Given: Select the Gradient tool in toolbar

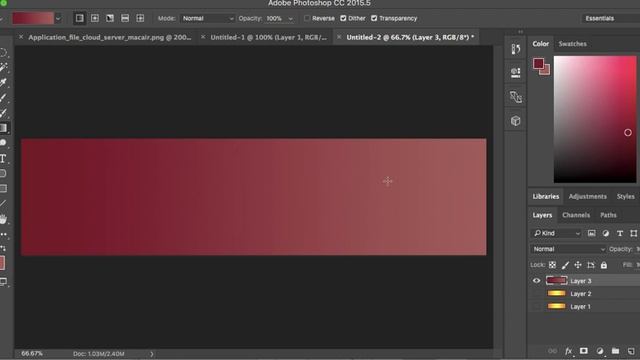Looking at the screenshot, I should click(3, 128).
